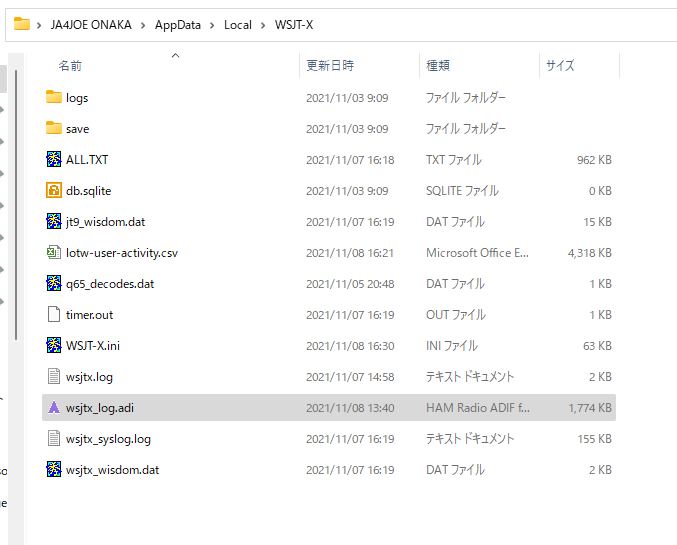Click the SQLITE ファイル type cell
677x545 pixels.
[462, 191]
